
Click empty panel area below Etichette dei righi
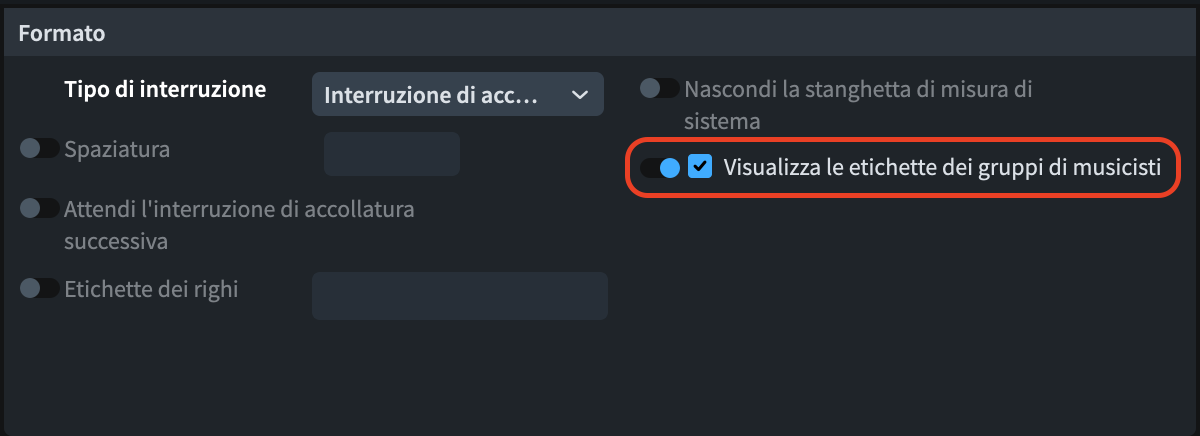[x=300, y=380]
